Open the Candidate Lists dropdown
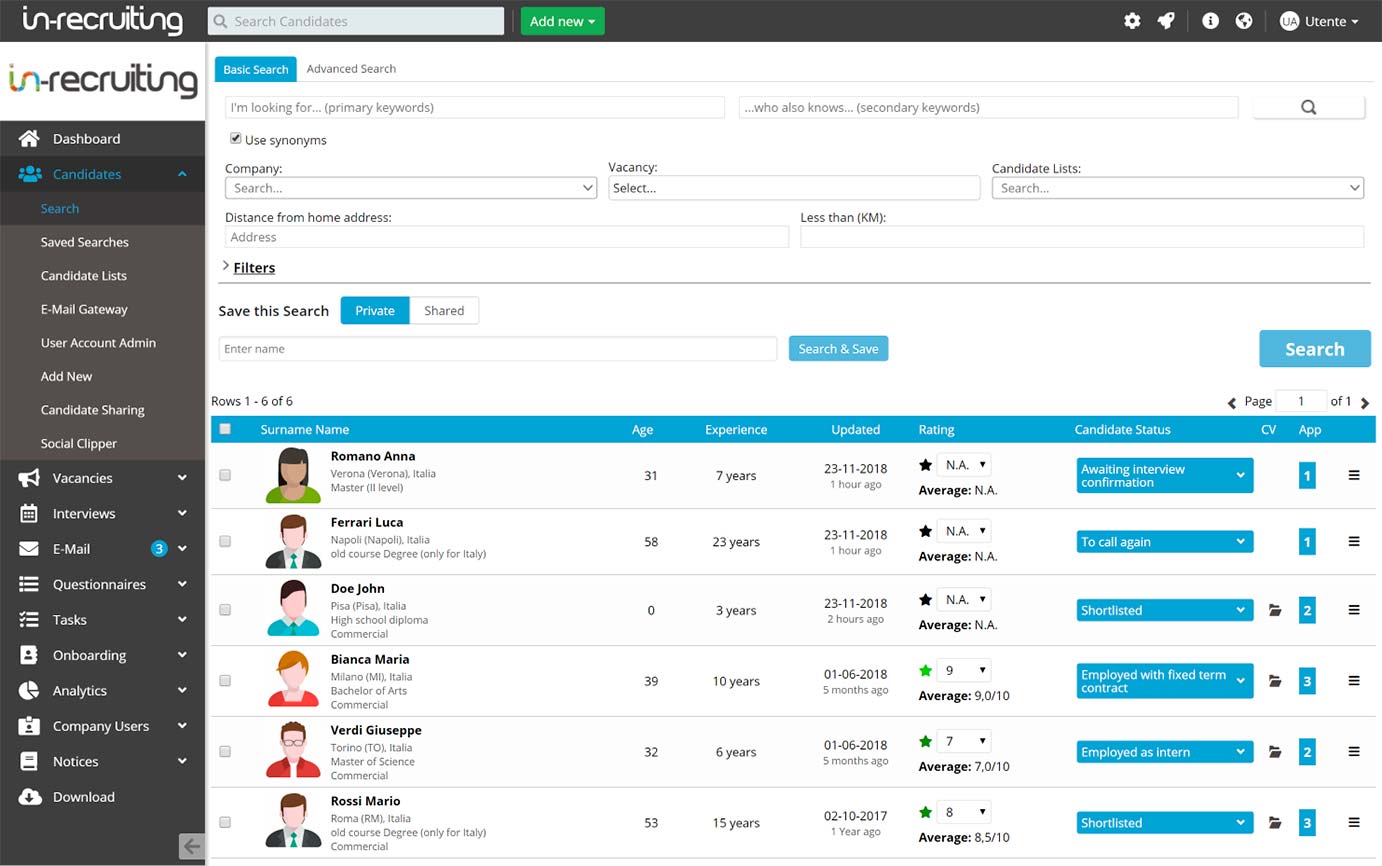 (x=1178, y=187)
